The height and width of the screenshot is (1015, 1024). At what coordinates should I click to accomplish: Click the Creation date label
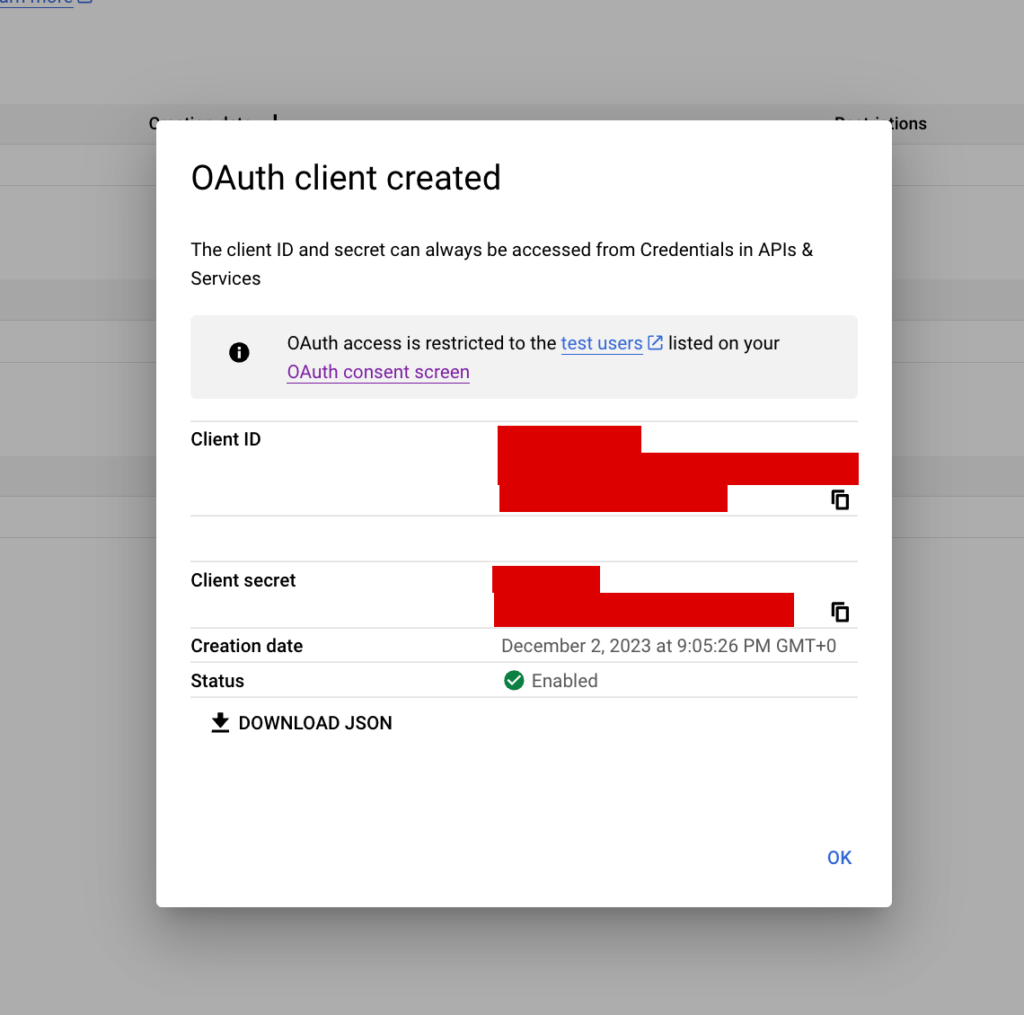247,646
